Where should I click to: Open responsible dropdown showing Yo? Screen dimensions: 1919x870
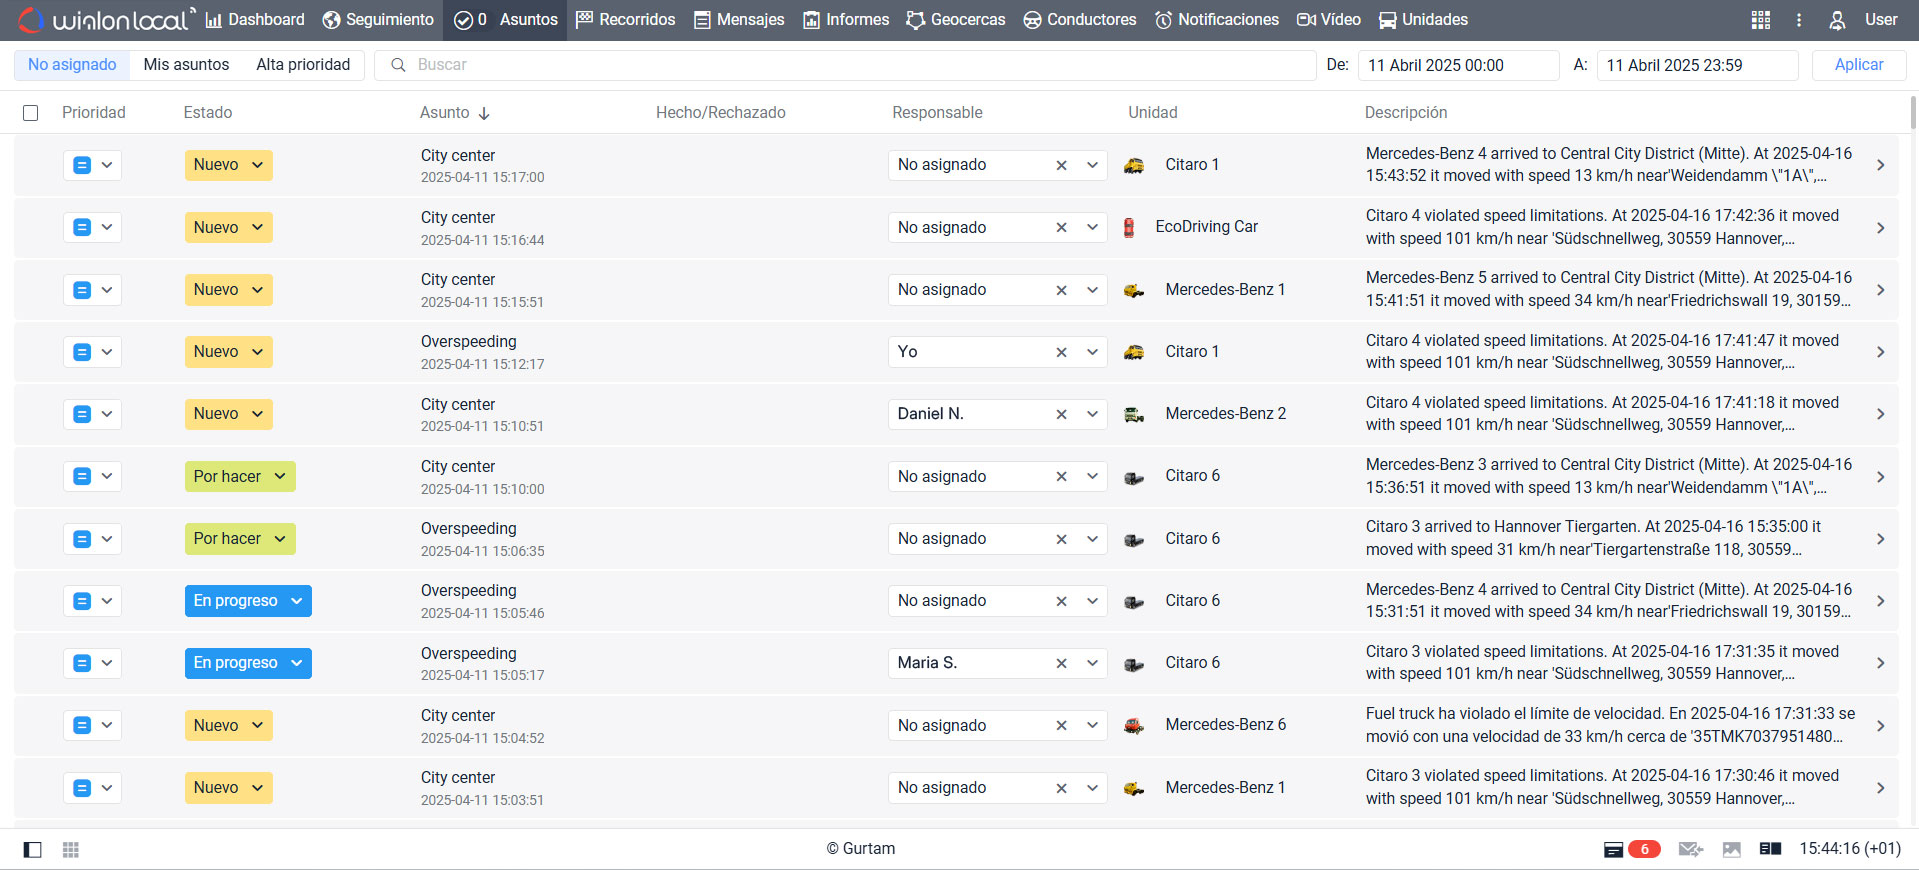click(x=1092, y=352)
